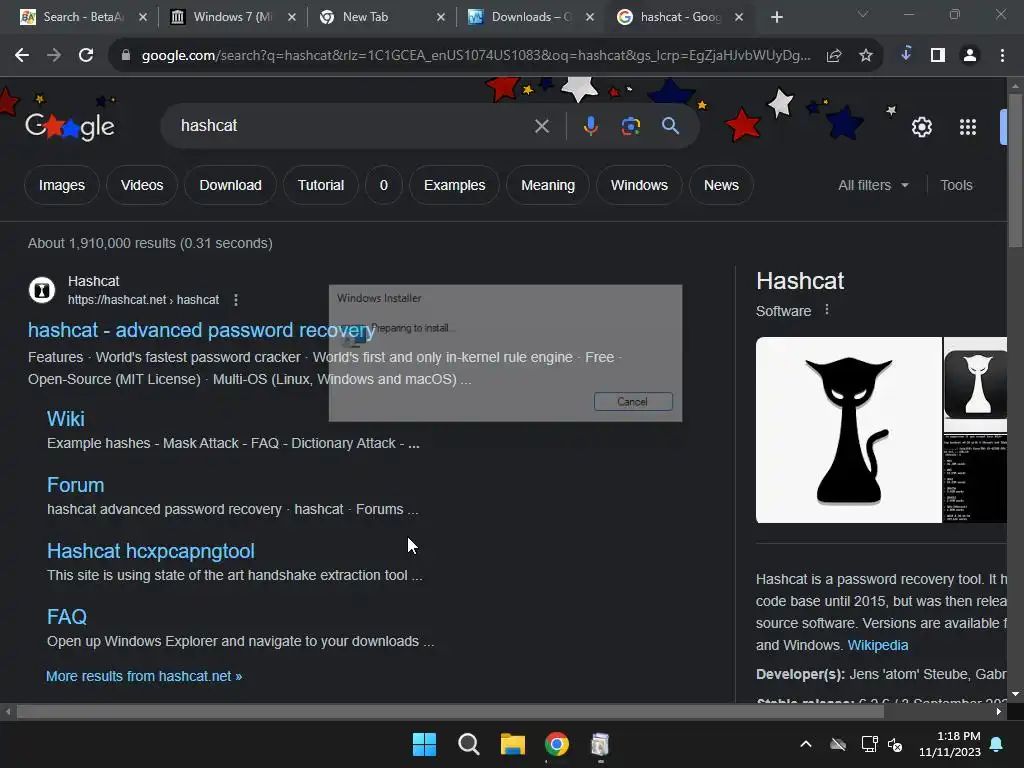The image size is (1024, 768).
Task: Filter results by Videos
Action: click(x=142, y=185)
